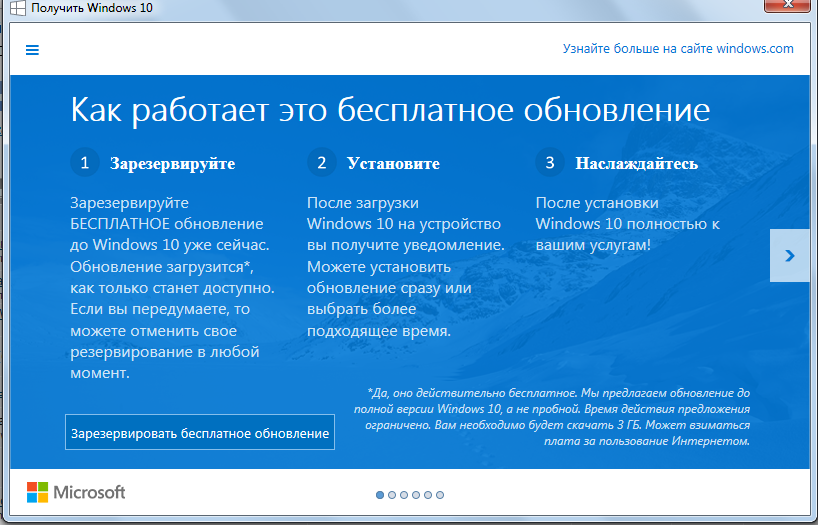Screen dimensions: 818x525
Task: Close the 'Получить Windows 10' window
Action: pos(788,5)
